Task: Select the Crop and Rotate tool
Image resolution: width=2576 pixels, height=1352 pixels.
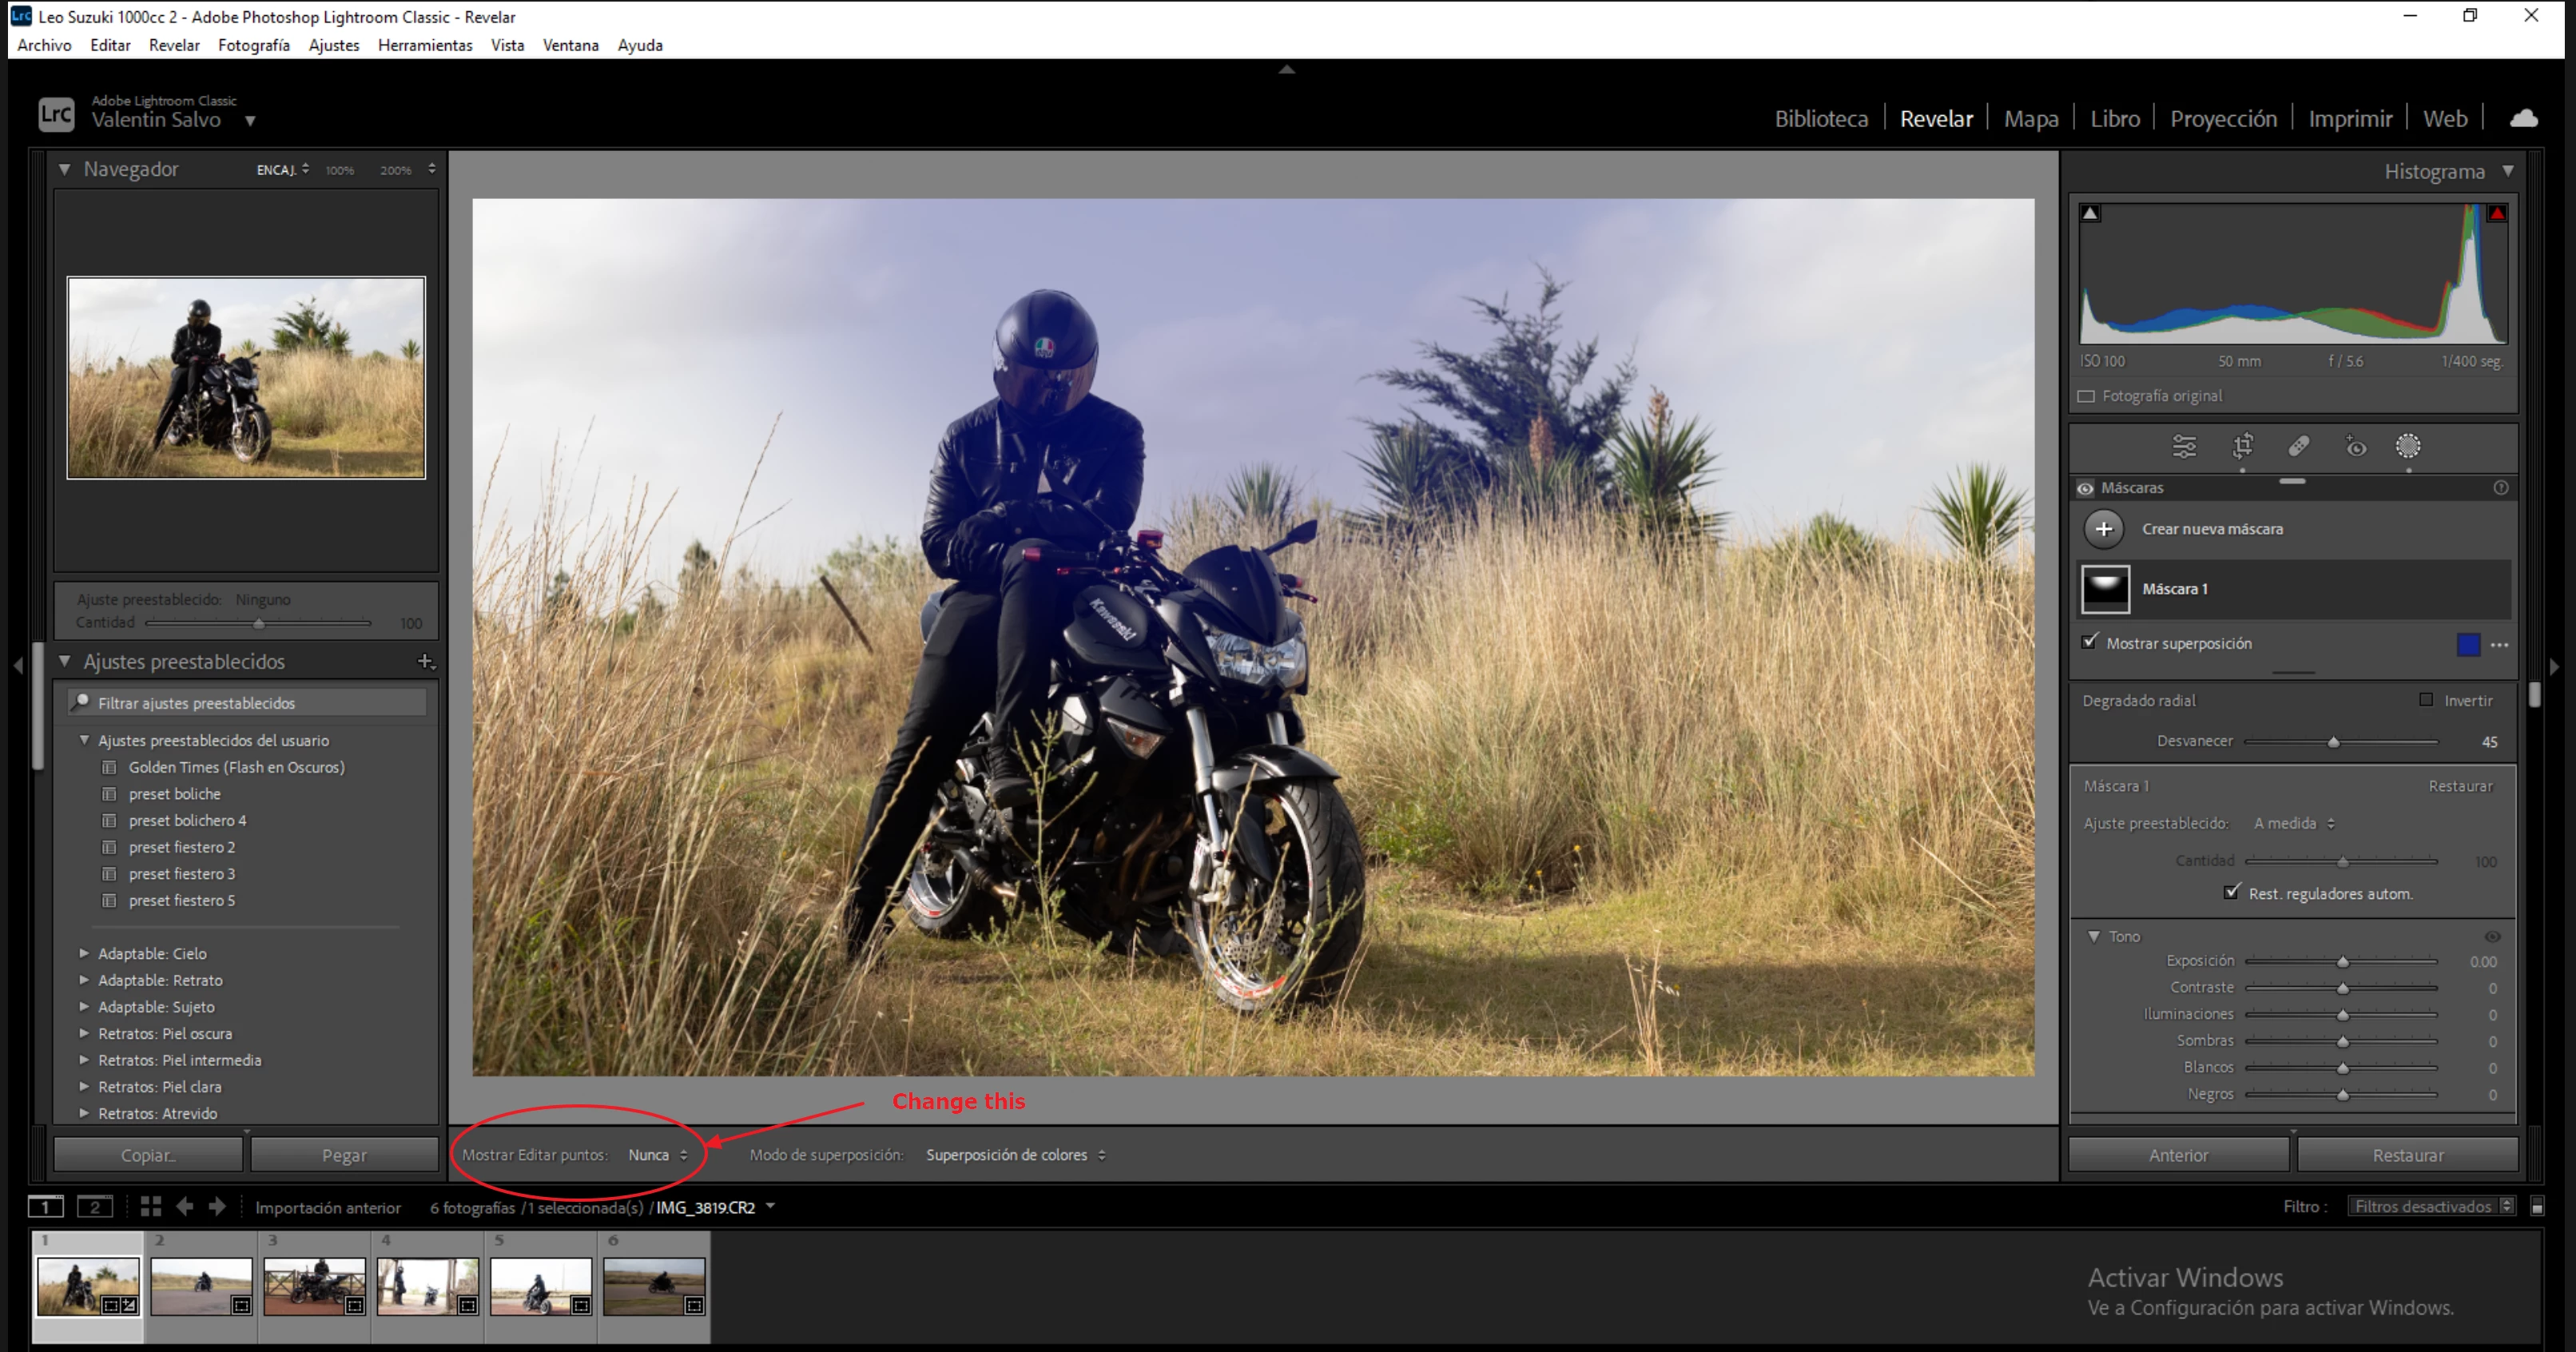Action: (x=2242, y=446)
